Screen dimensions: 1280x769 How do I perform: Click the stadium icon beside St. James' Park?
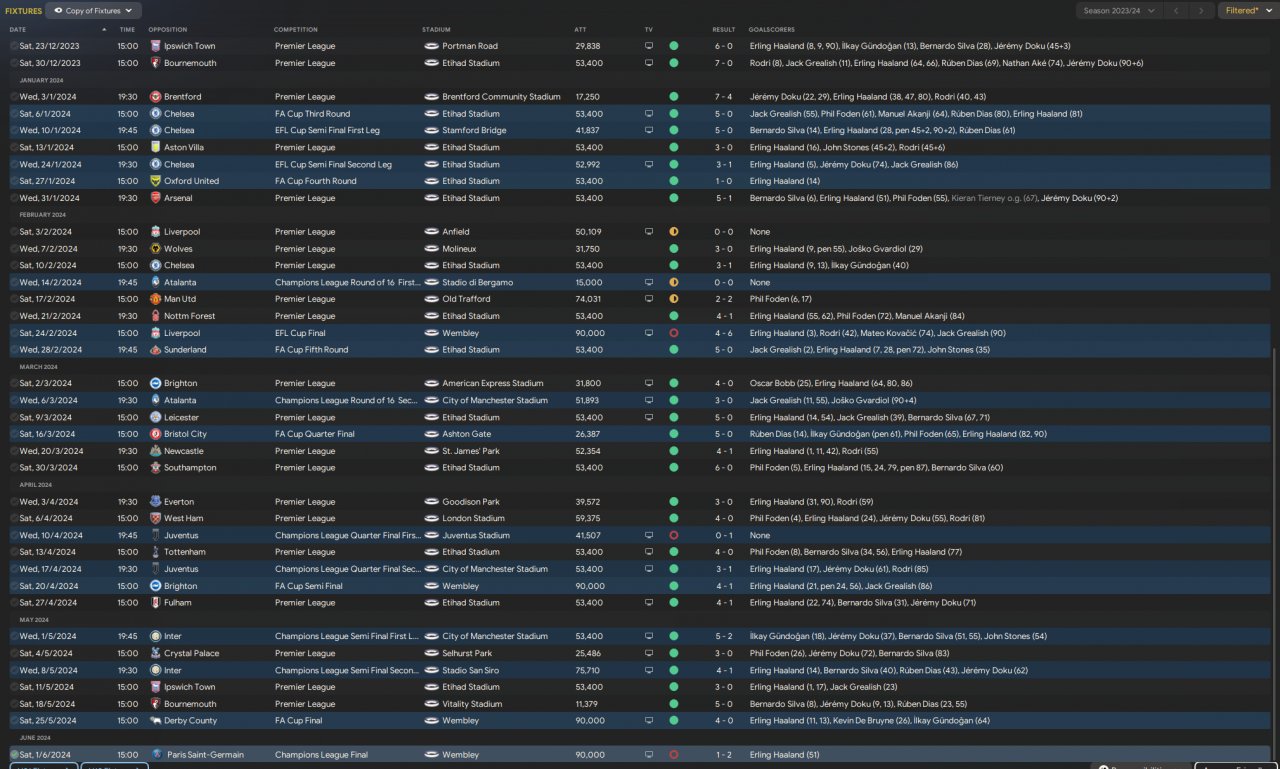click(432, 451)
